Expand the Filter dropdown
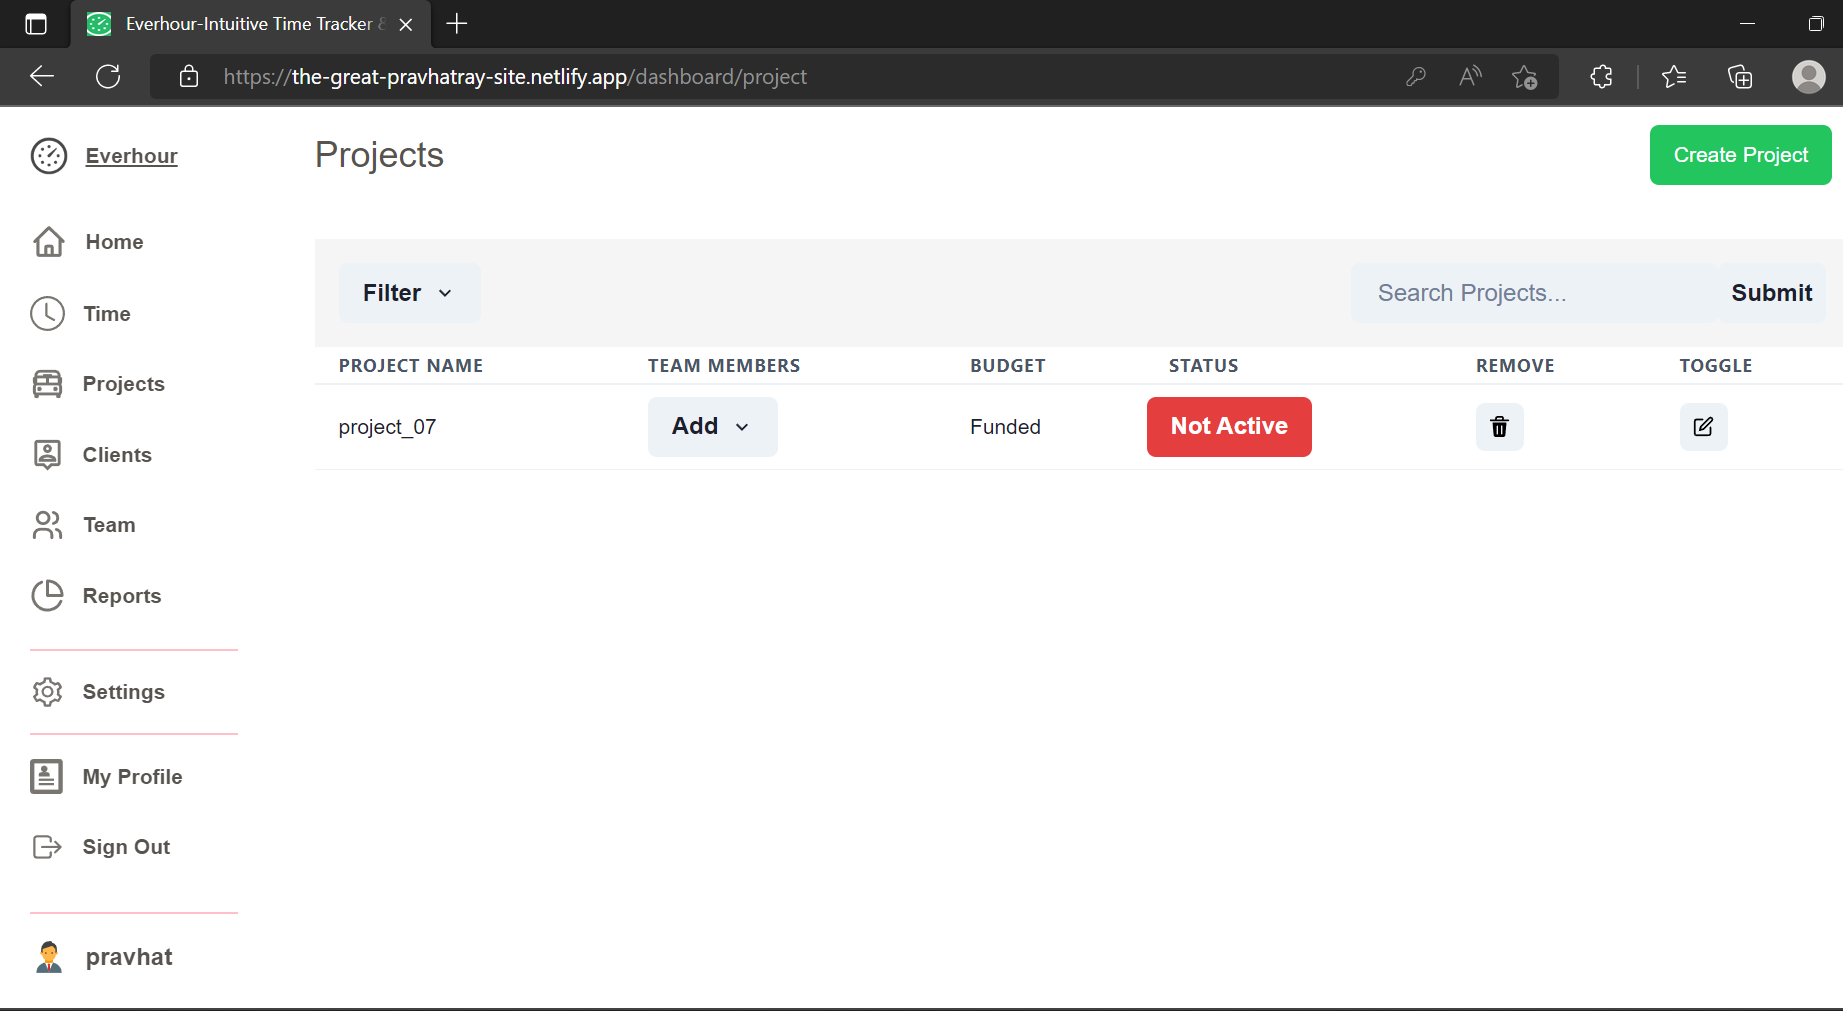This screenshot has width=1843, height=1011. (409, 293)
